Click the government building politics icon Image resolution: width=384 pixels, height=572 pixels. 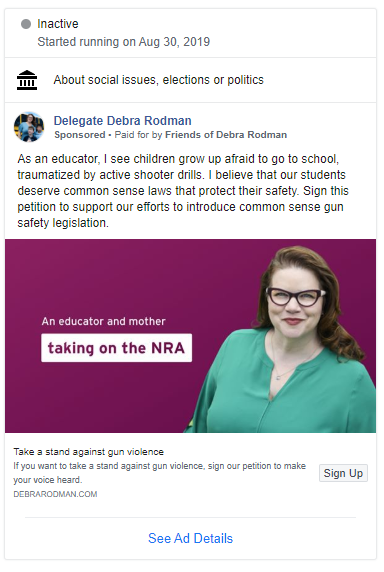point(27,80)
